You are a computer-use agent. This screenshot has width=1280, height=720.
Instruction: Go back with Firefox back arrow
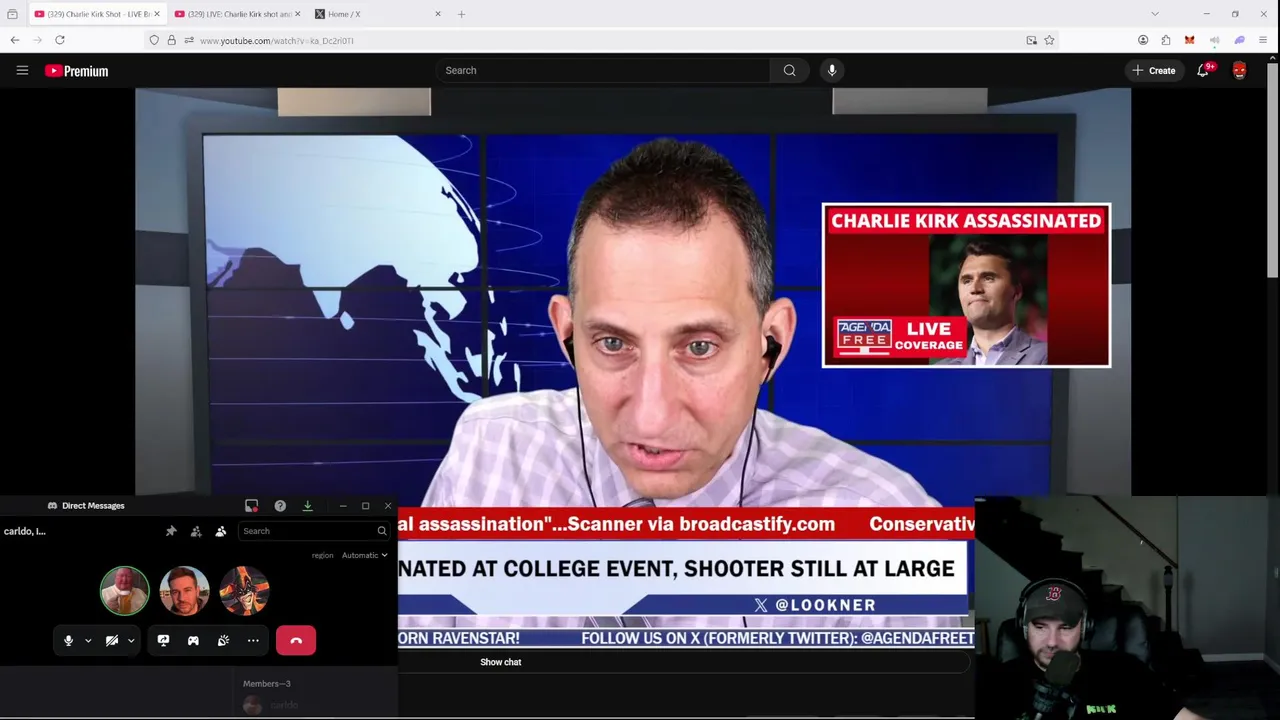tap(14, 40)
